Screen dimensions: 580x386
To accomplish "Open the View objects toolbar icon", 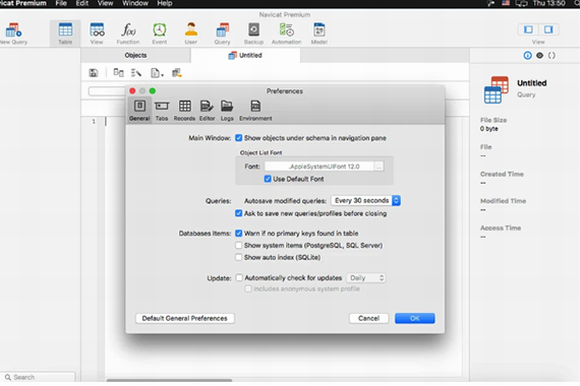I will click(97, 34).
